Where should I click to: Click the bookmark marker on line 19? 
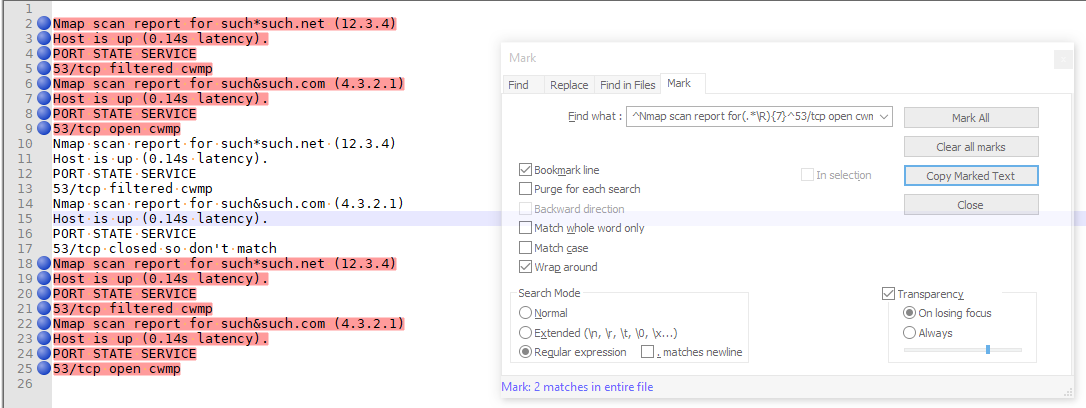click(44, 279)
